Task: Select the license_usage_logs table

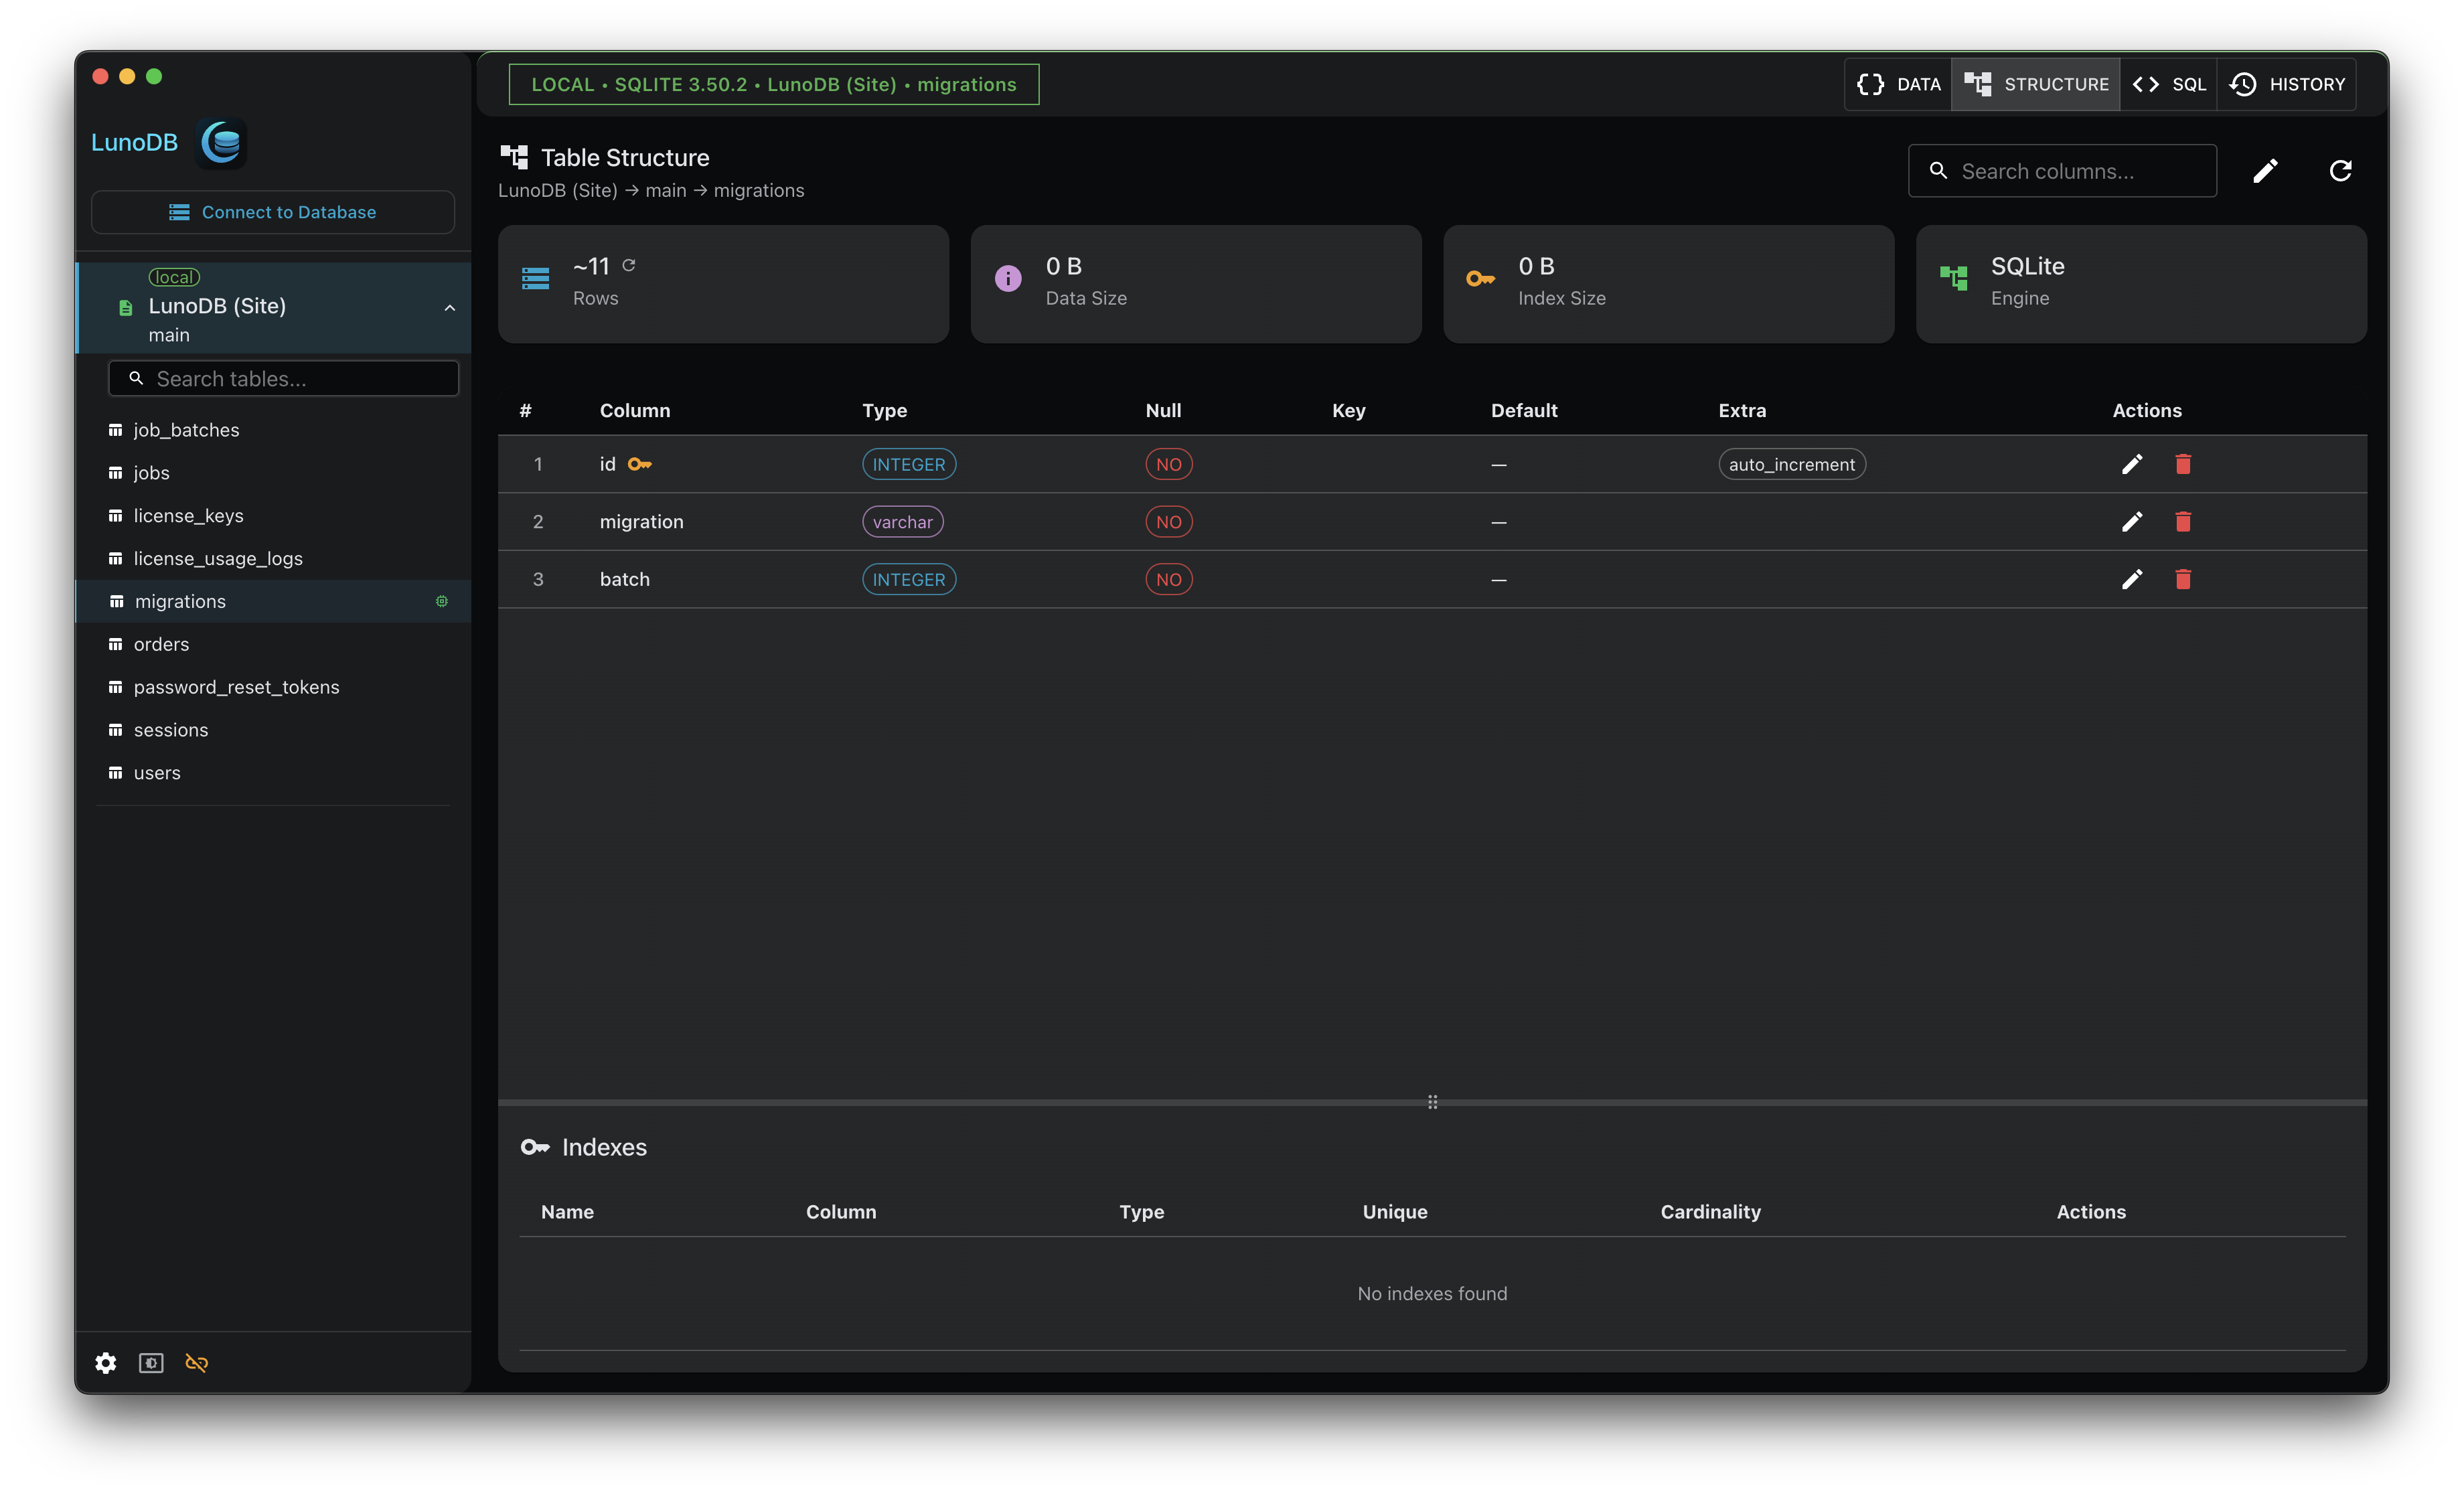Action: coord(218,558)
